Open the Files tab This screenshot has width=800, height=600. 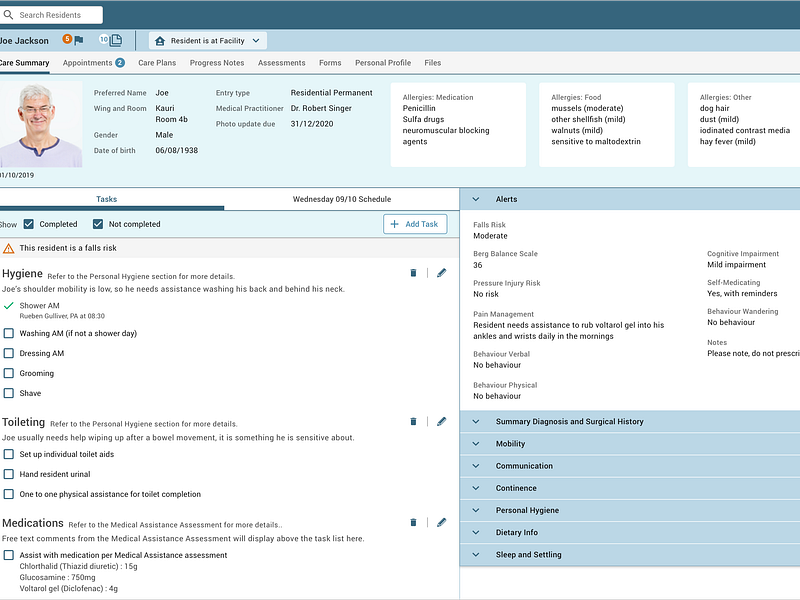(433, 63)
